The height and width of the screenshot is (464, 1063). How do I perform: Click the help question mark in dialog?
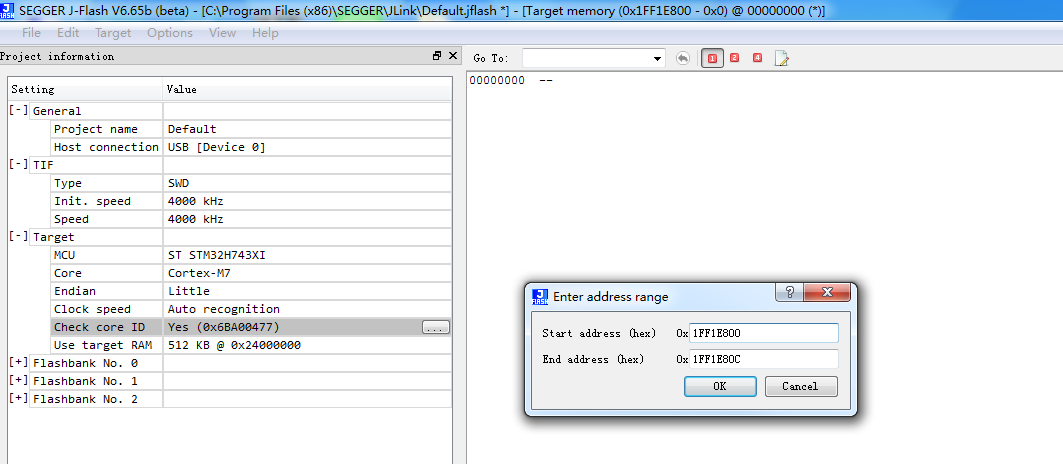click(789, 292)
